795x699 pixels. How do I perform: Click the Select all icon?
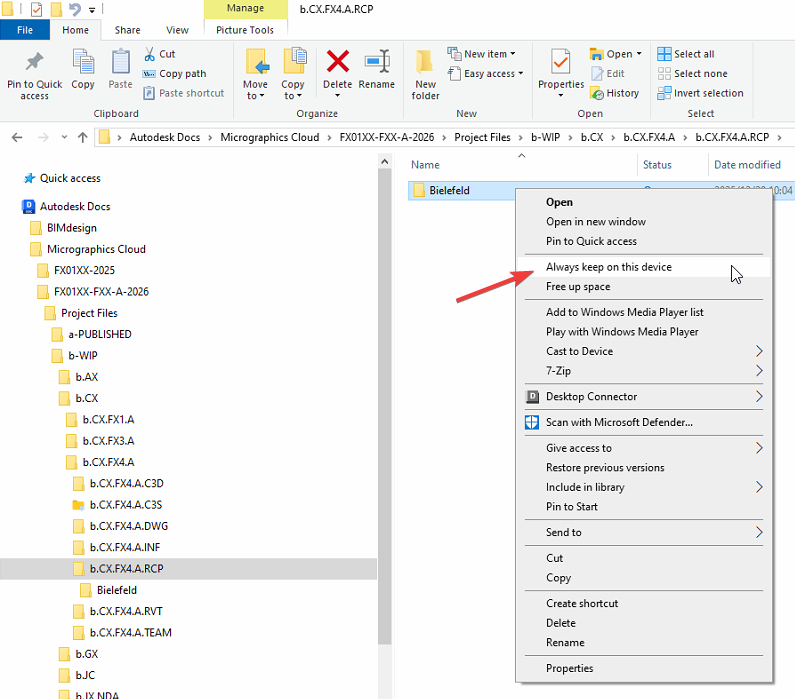664,54
